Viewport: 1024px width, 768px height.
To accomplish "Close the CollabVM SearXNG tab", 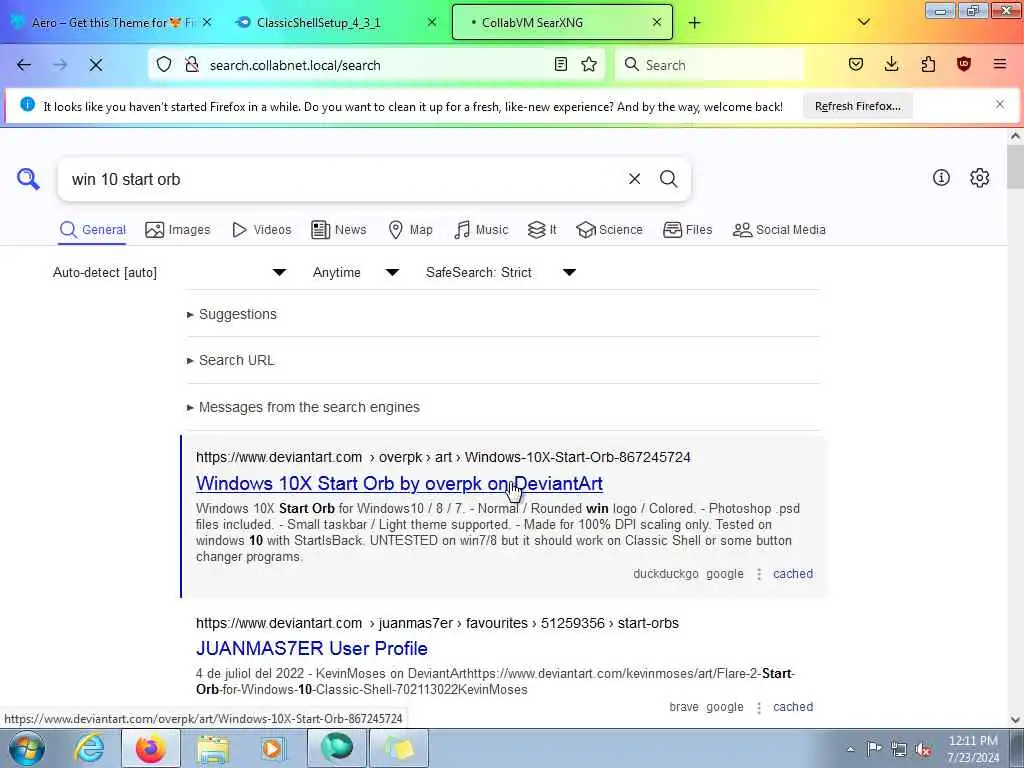I will [x=657, y=22].
